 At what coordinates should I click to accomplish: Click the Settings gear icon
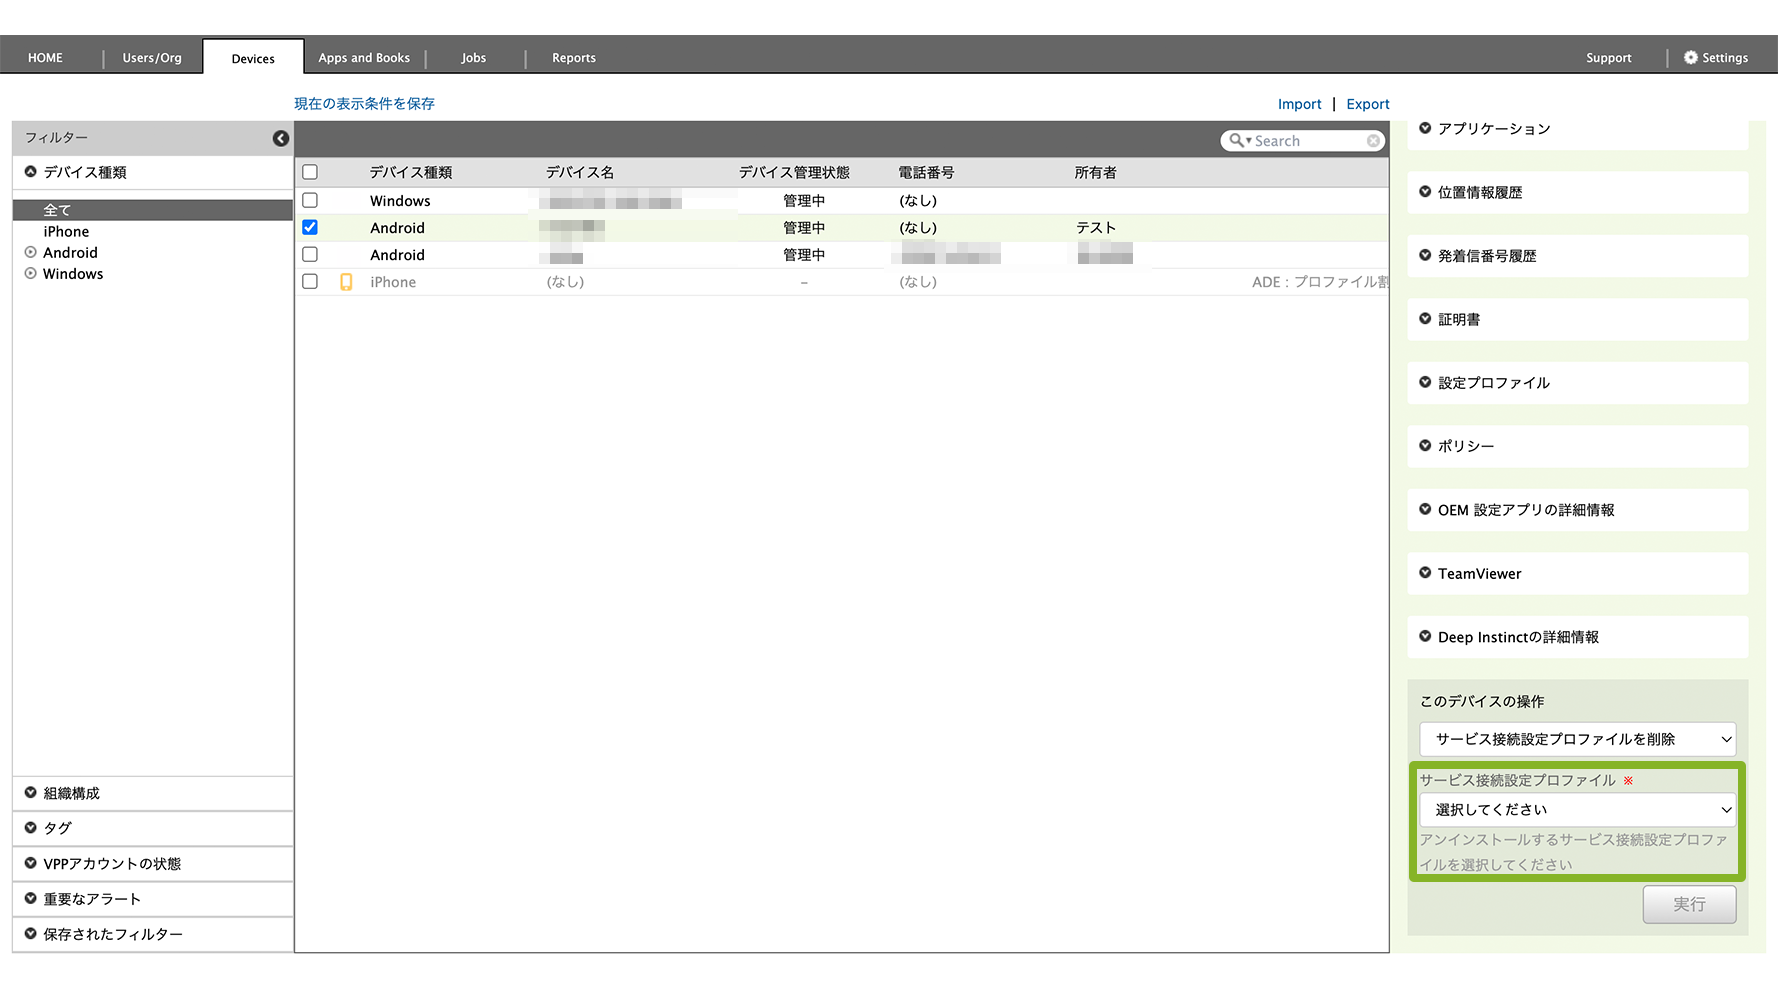coord(1690,58)
